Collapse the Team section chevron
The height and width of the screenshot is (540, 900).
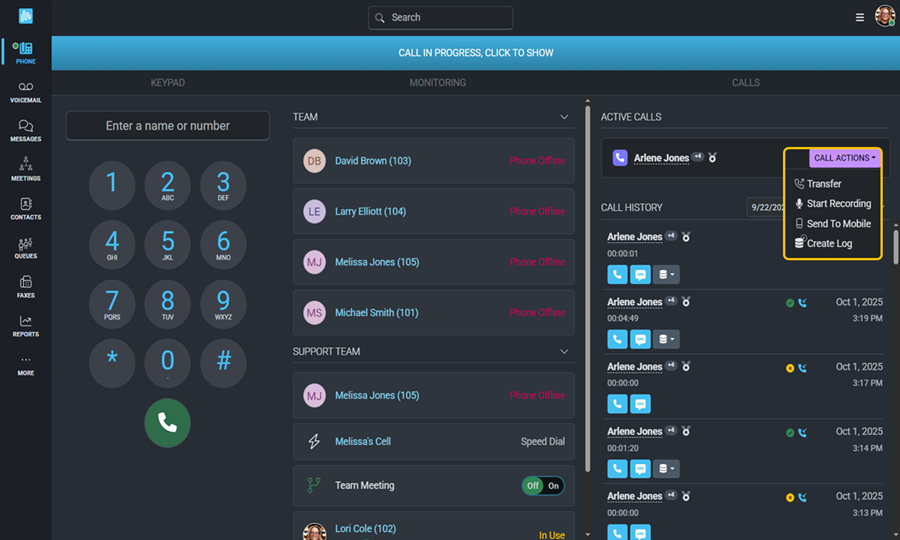coord(564,117)
